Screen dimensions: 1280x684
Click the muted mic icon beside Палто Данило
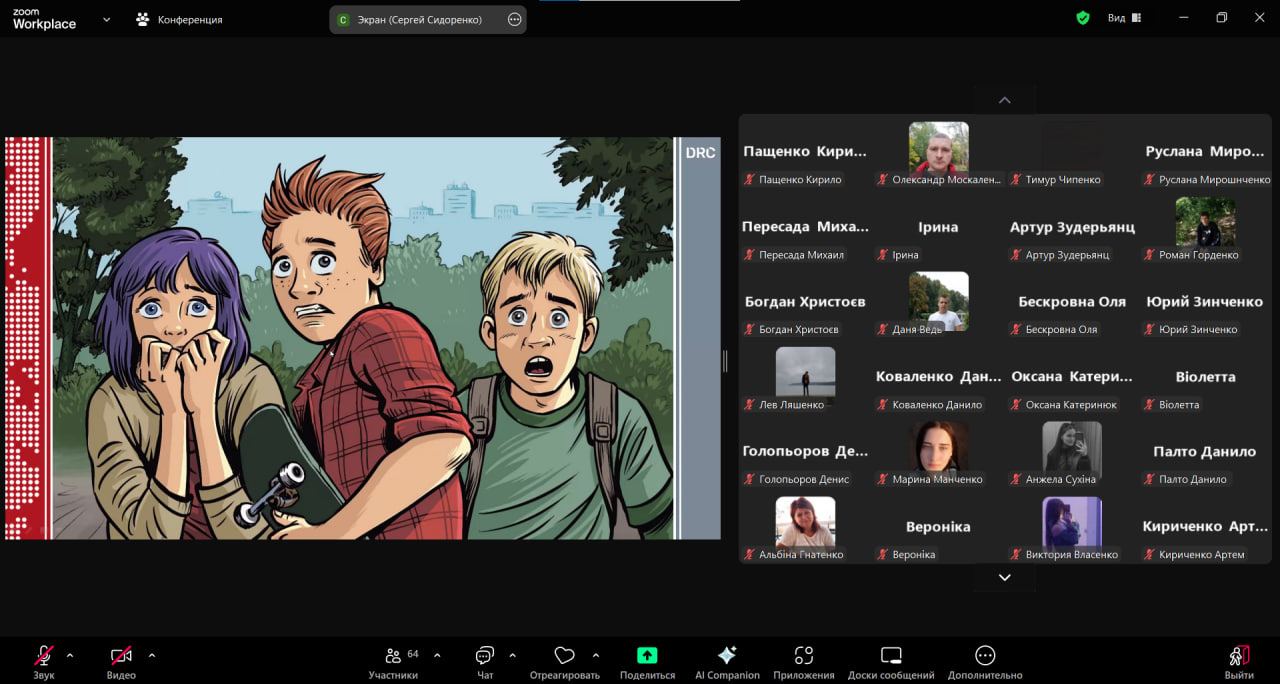point(1150,480)
